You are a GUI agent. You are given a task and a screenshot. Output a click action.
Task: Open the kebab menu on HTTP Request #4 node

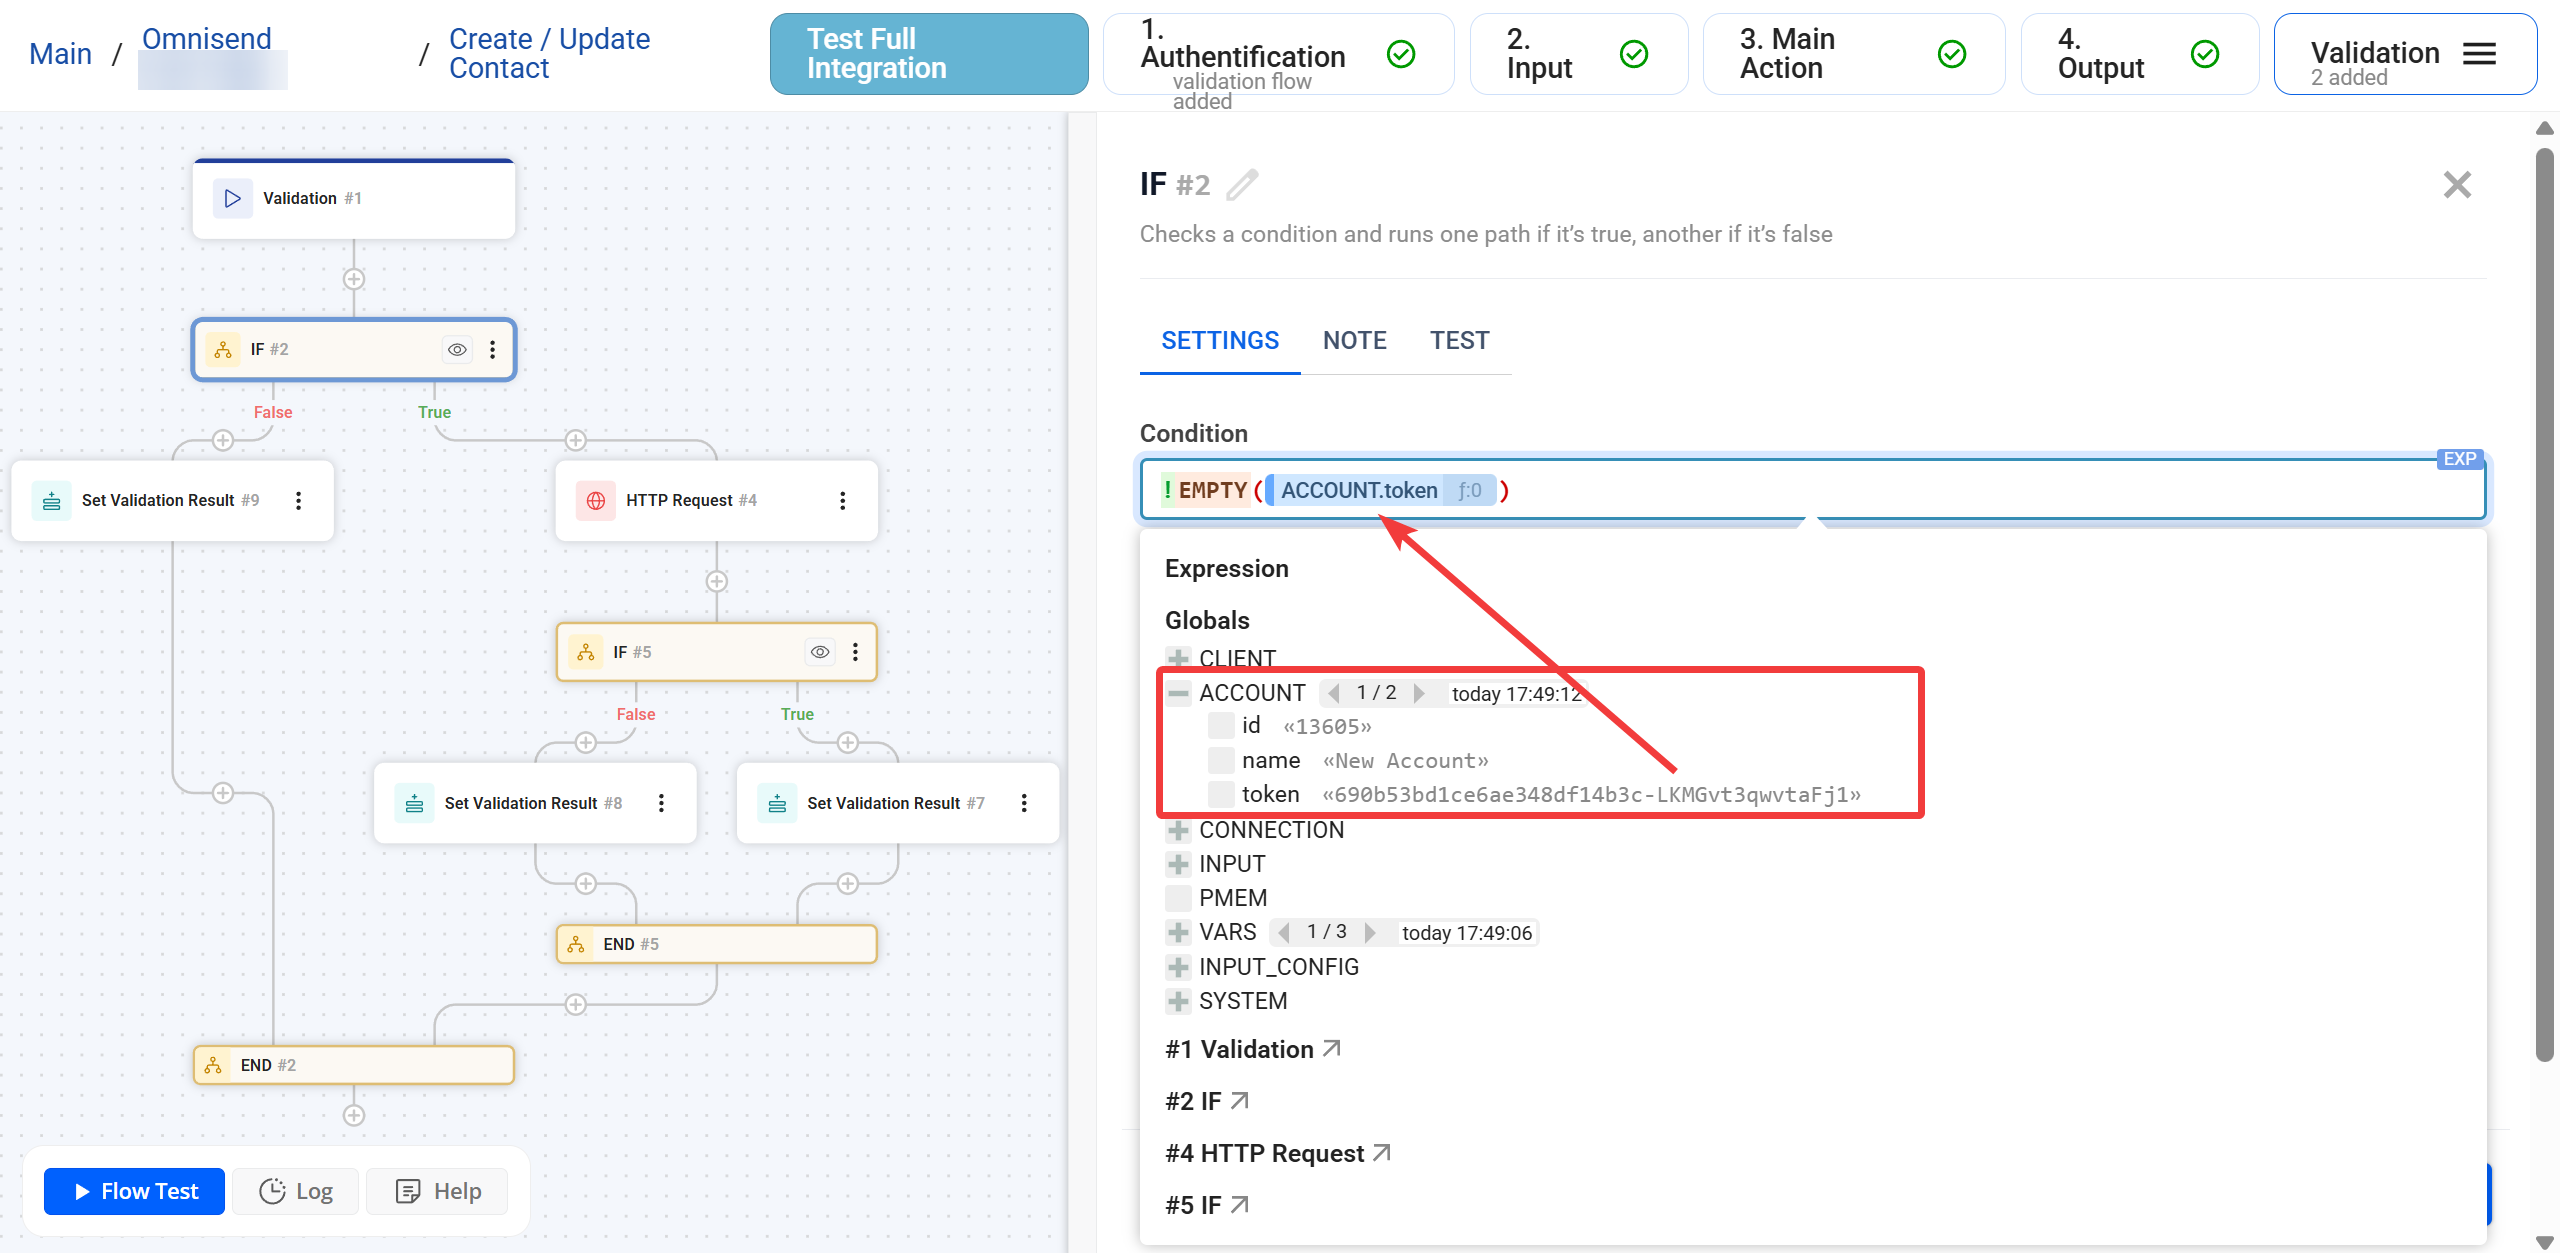pyautogui.click(x=843, y=500)
